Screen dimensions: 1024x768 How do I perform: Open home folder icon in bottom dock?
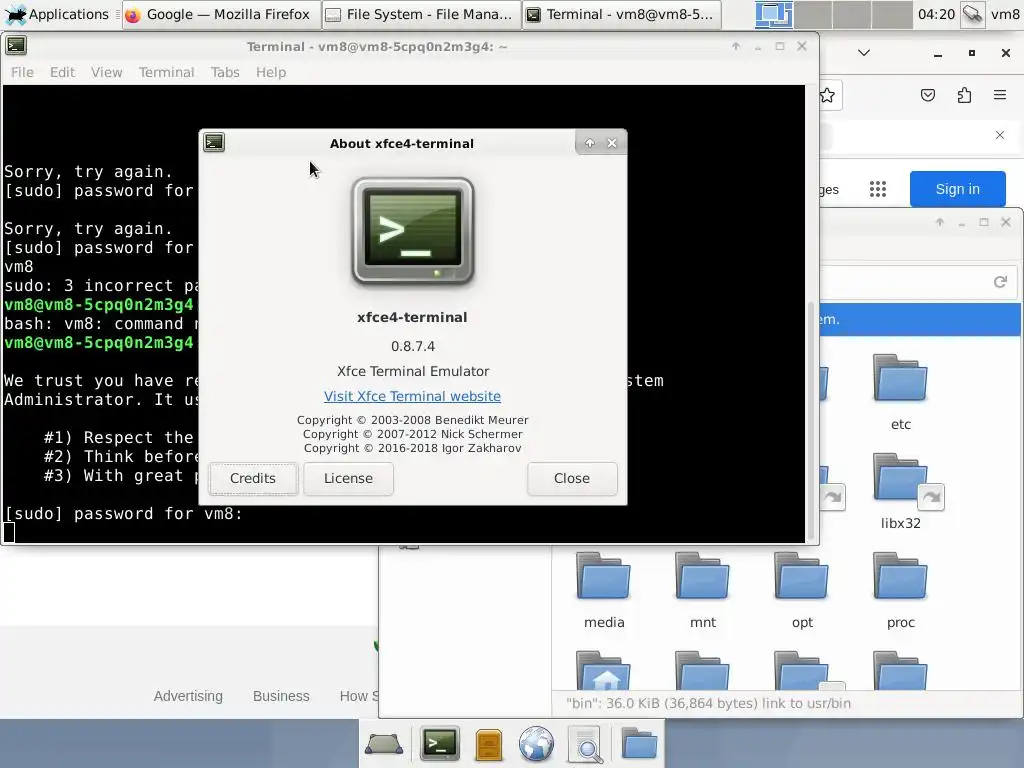click(x=639, y=743)
